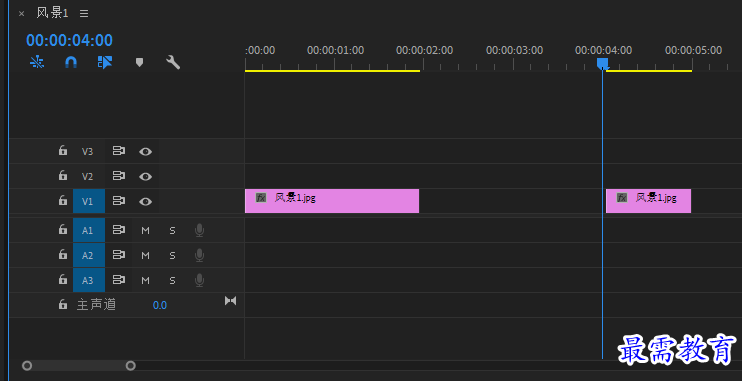This screenshot has height=381, width=742.
Task: Select the 风景1 sequence tab
Action: tap(53, 13)
